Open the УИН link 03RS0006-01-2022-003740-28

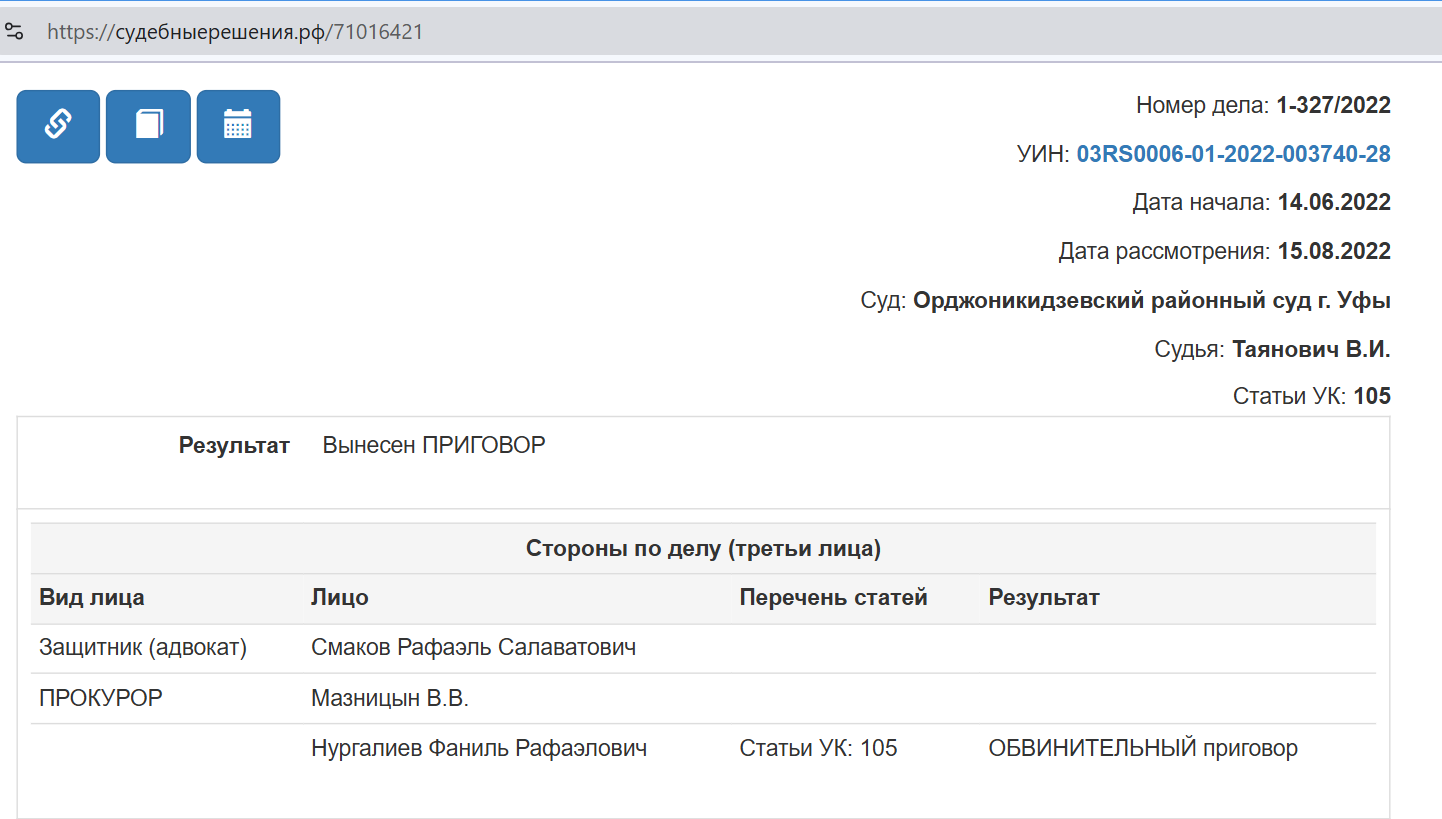tap(1233, 154)
